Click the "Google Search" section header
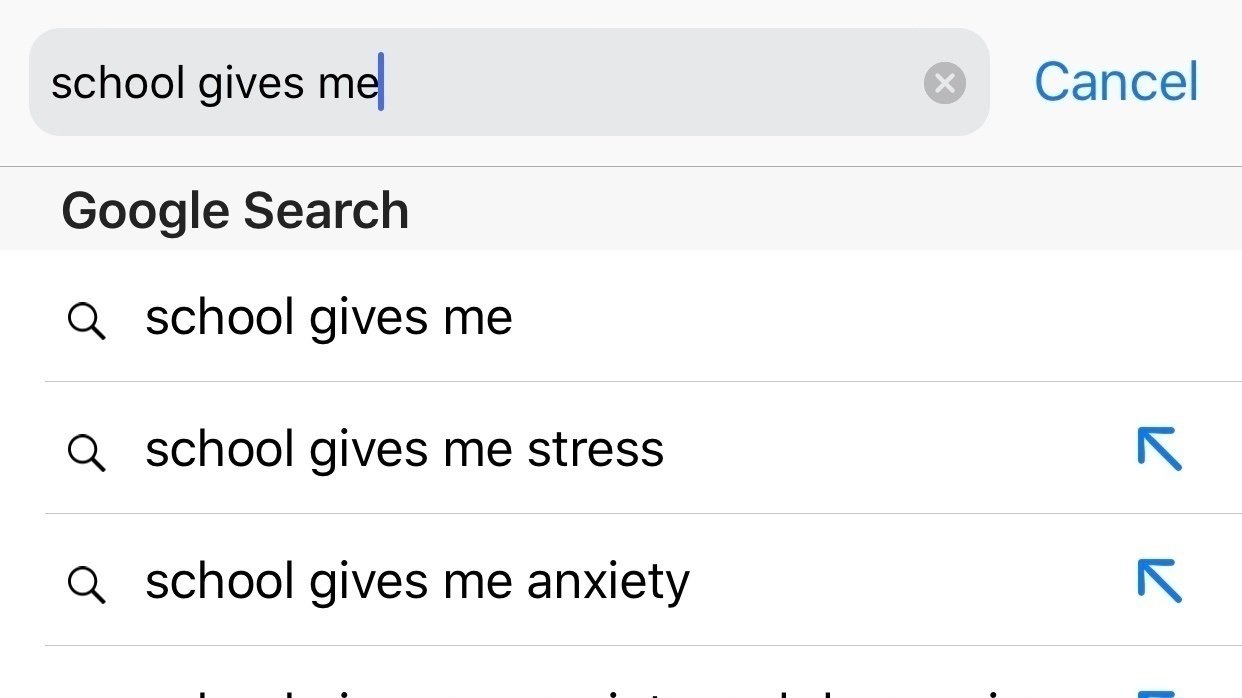 point(235,211)
